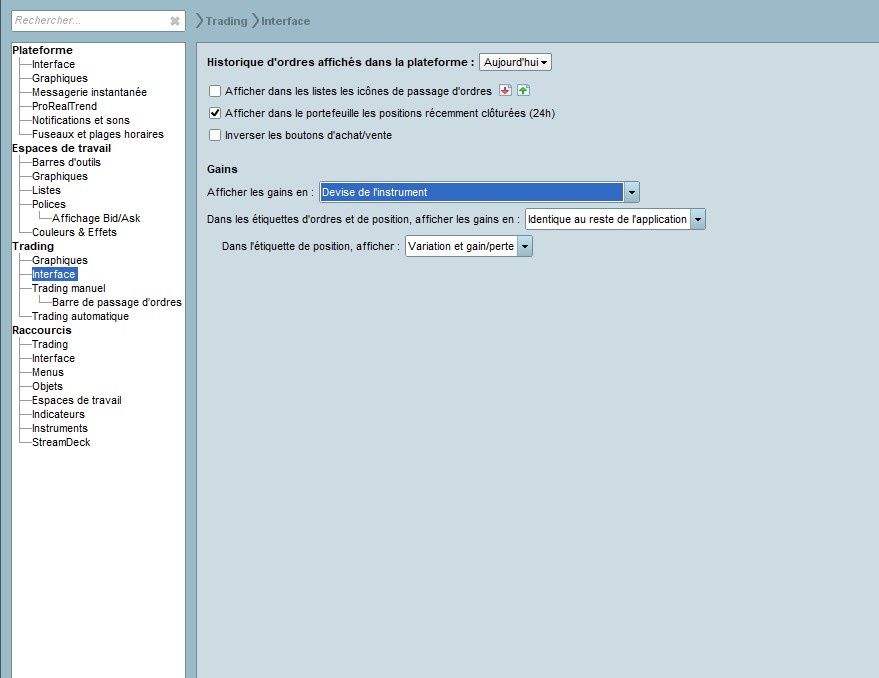Open Menus shortcuts
Image resolution: width=879 pixels, height=678 pixels.
[48, 372]
